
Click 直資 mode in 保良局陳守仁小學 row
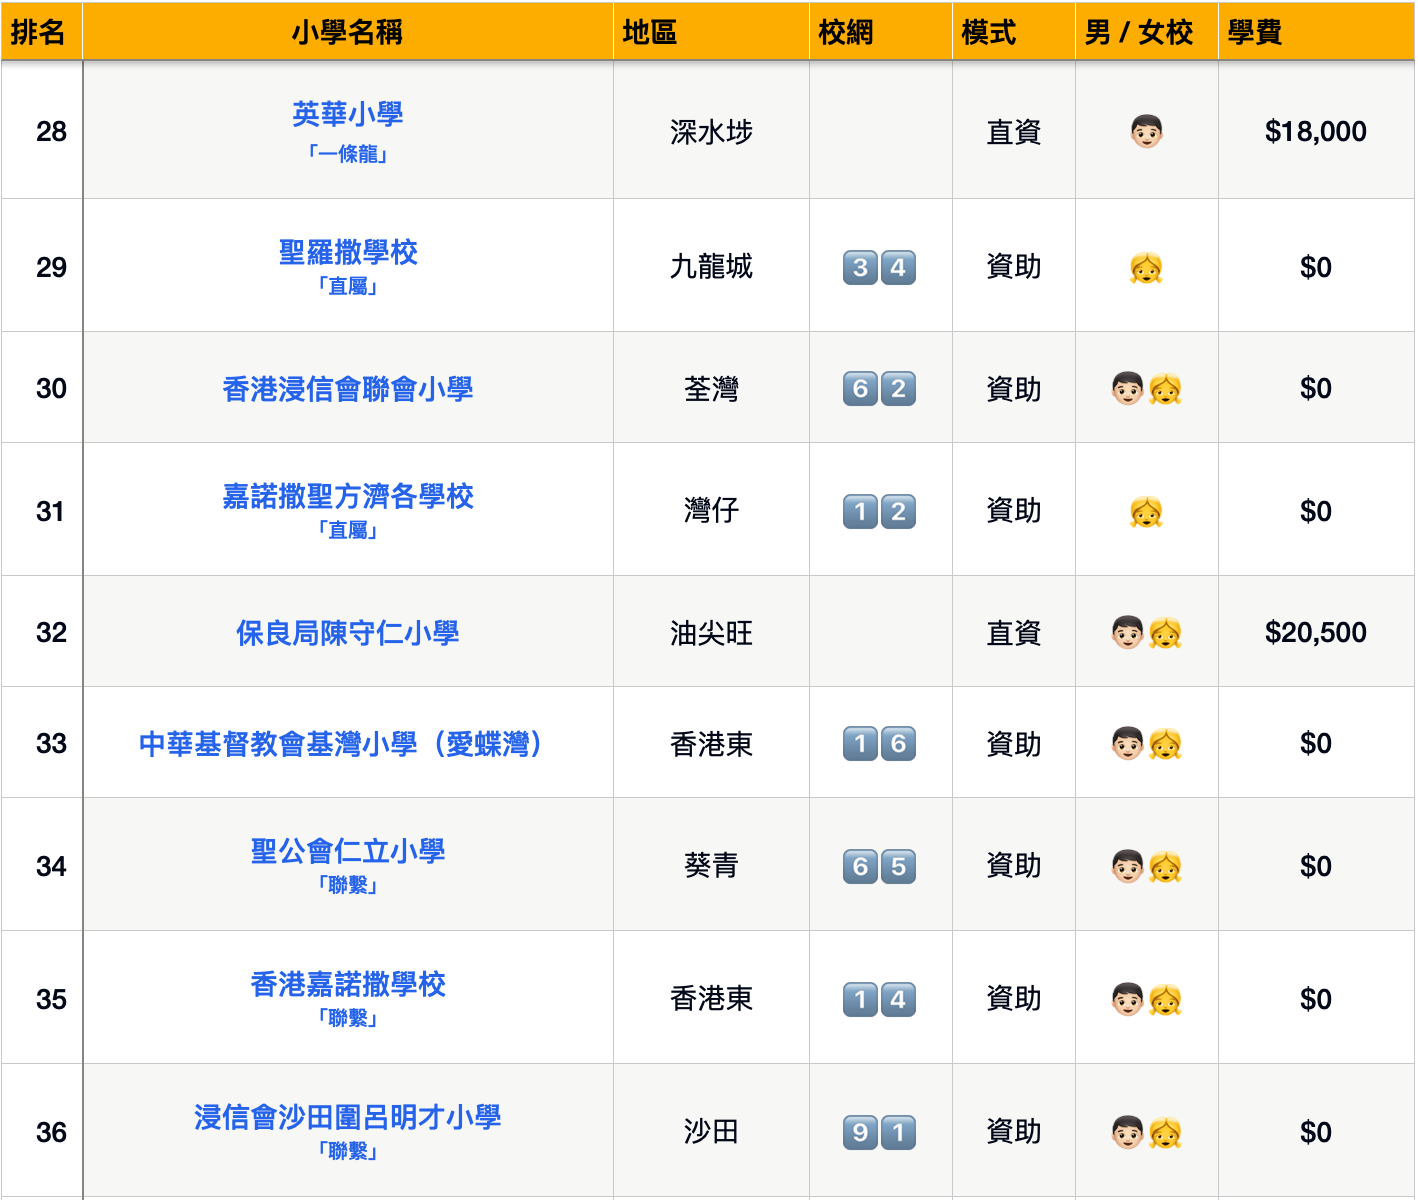point(1014,633)
